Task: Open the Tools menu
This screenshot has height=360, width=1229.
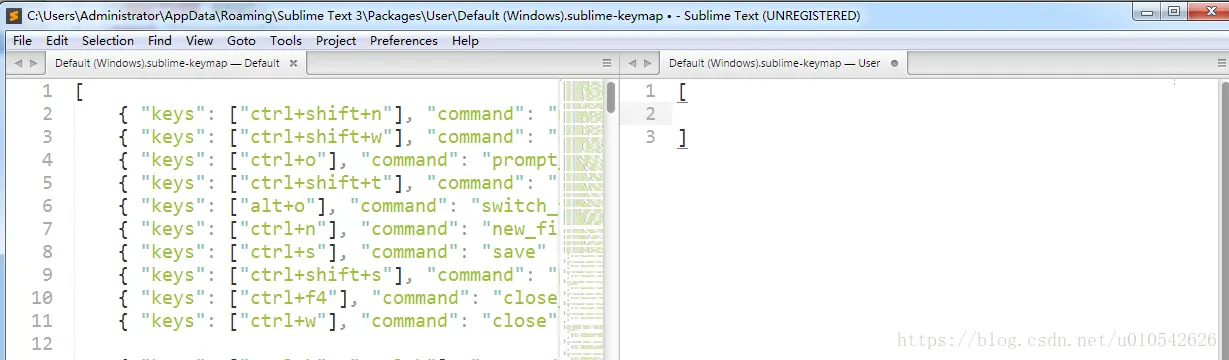Action: 286,41
